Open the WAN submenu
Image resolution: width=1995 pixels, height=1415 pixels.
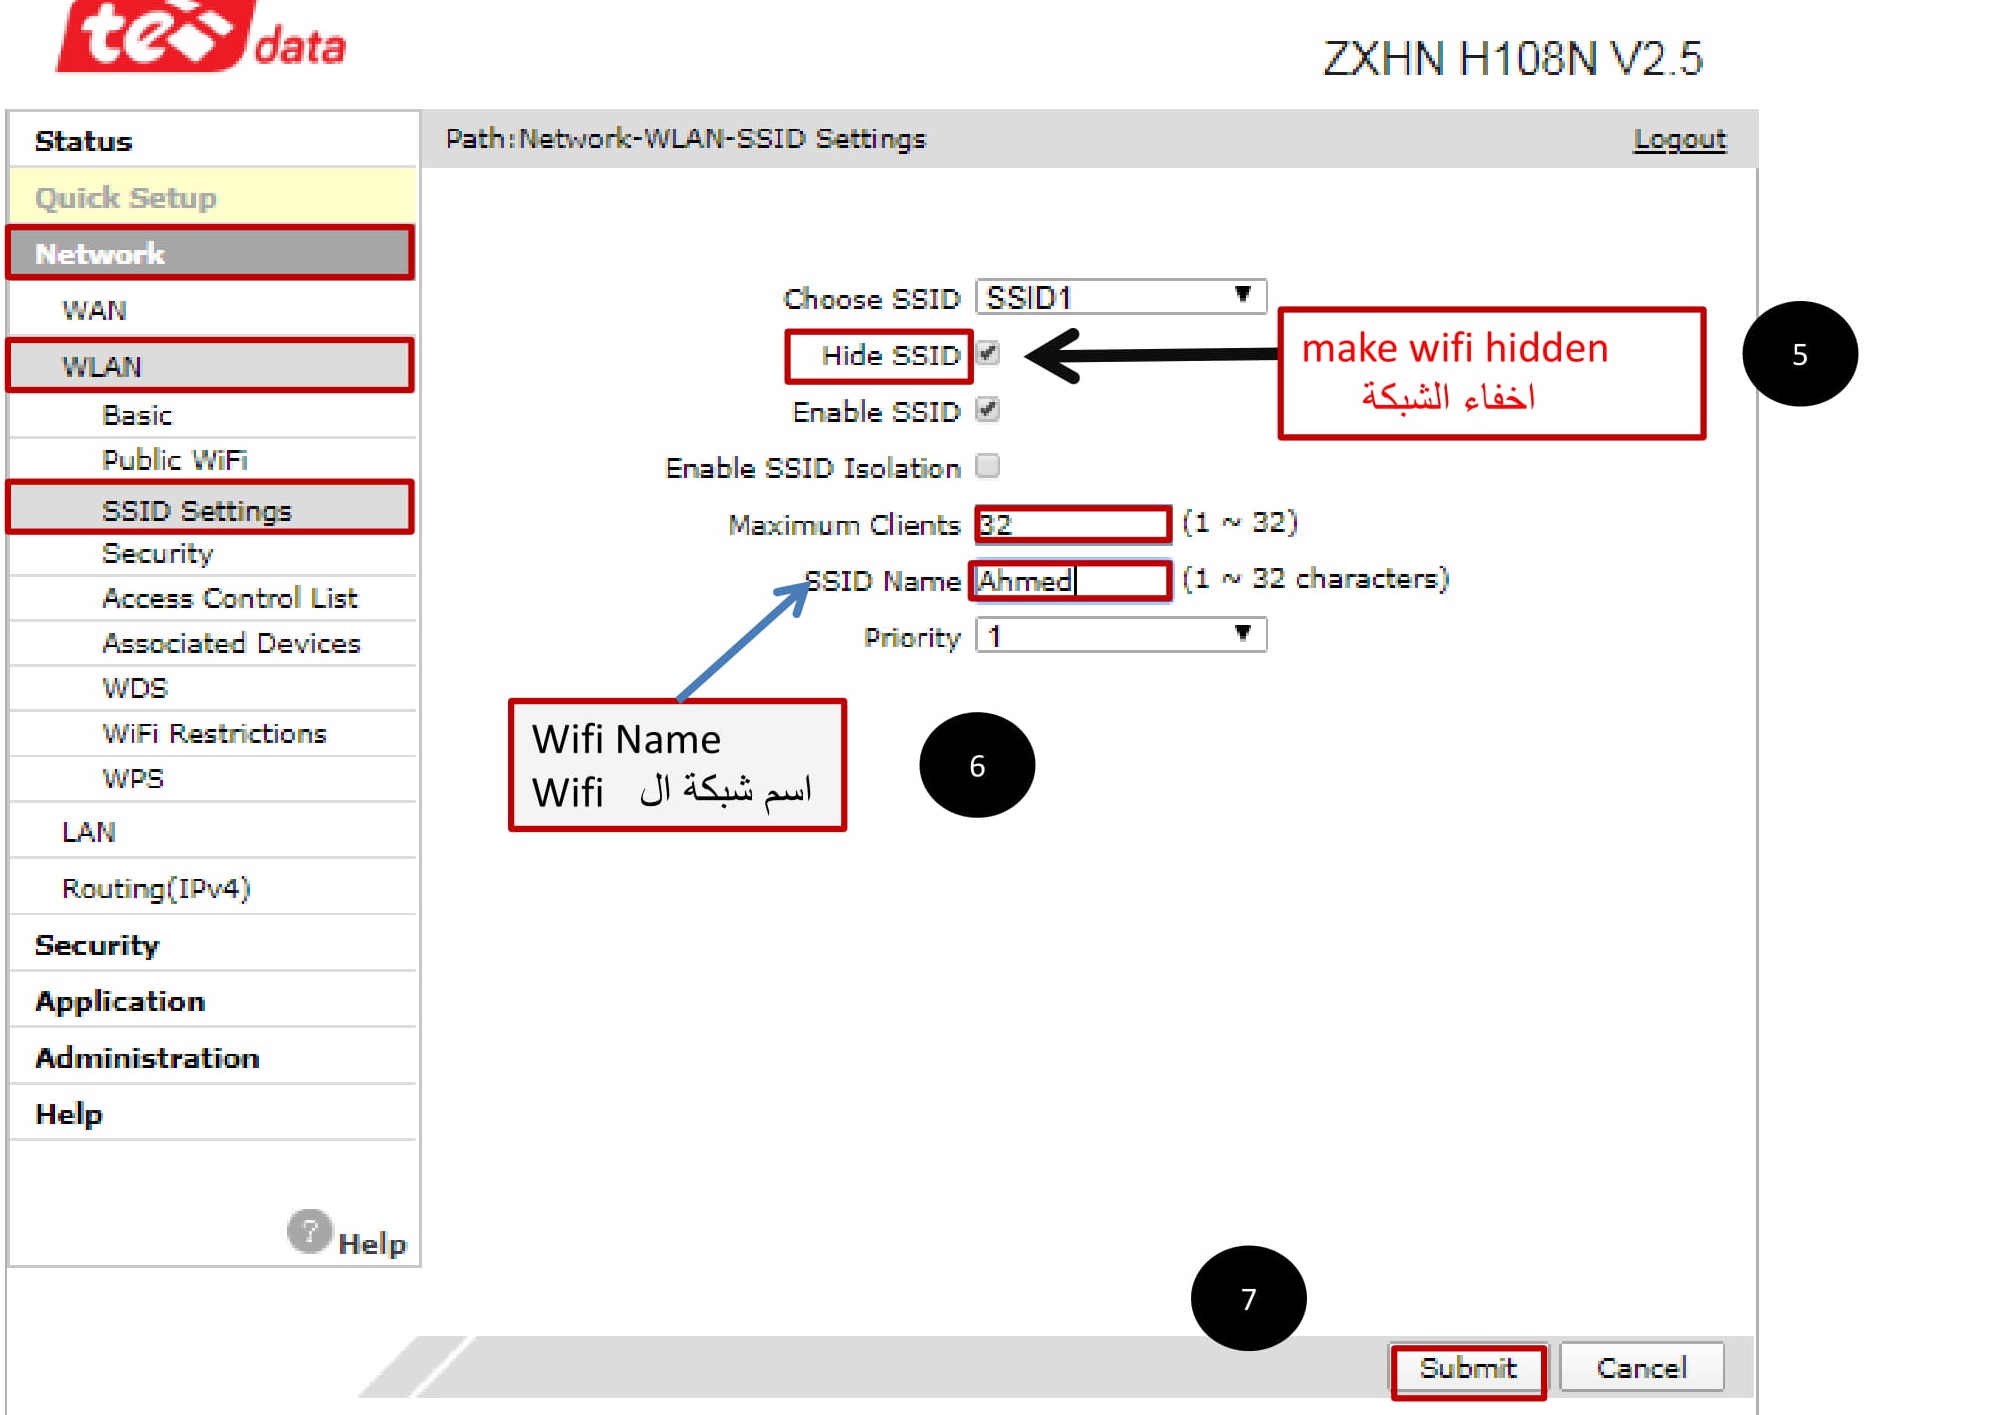(212, 310)
